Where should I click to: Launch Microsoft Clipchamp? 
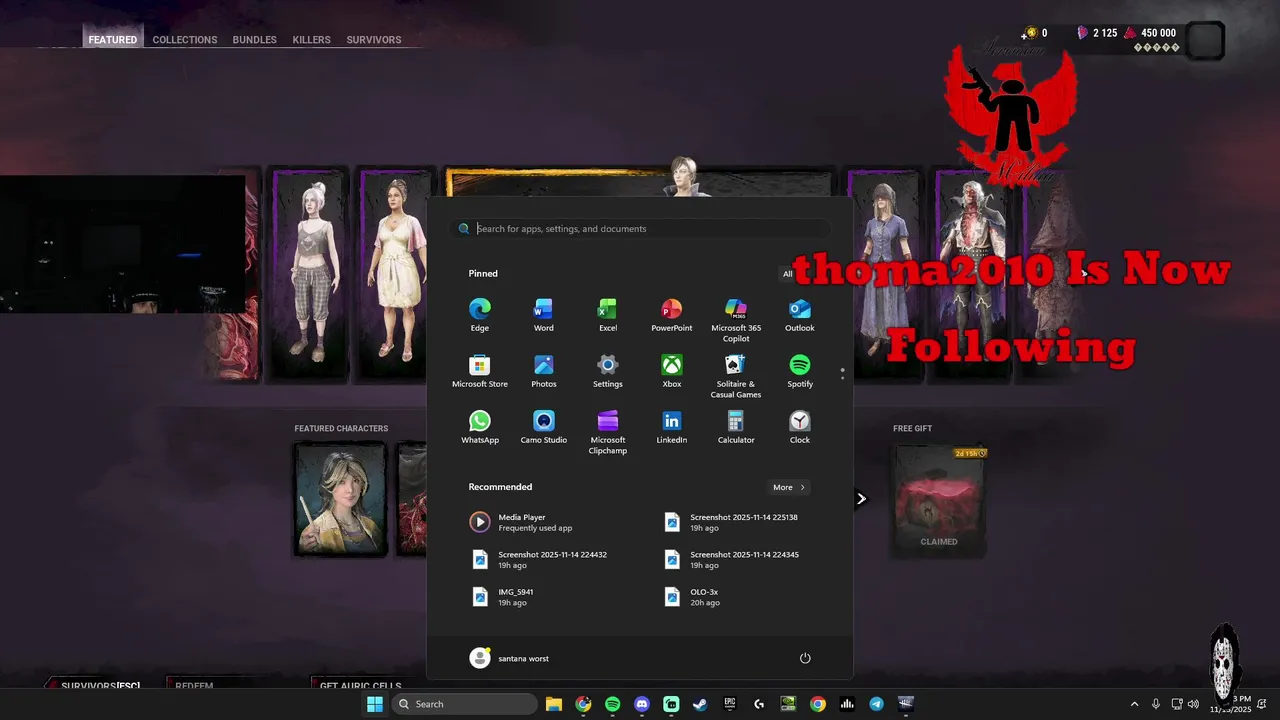[607, 432]
